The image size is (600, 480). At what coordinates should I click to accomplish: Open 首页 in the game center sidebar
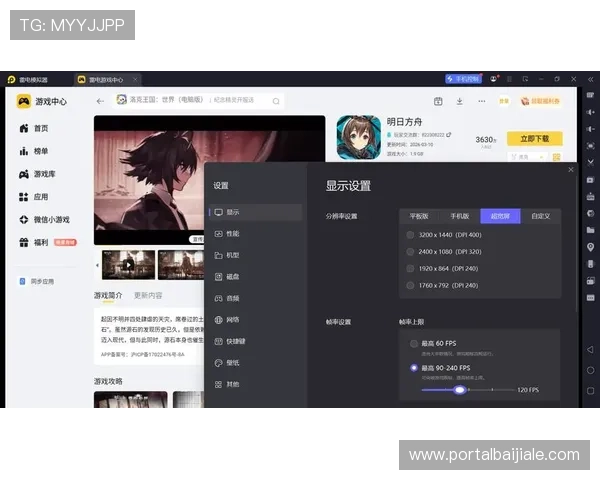pyautogui.click(x=34, y=128)
